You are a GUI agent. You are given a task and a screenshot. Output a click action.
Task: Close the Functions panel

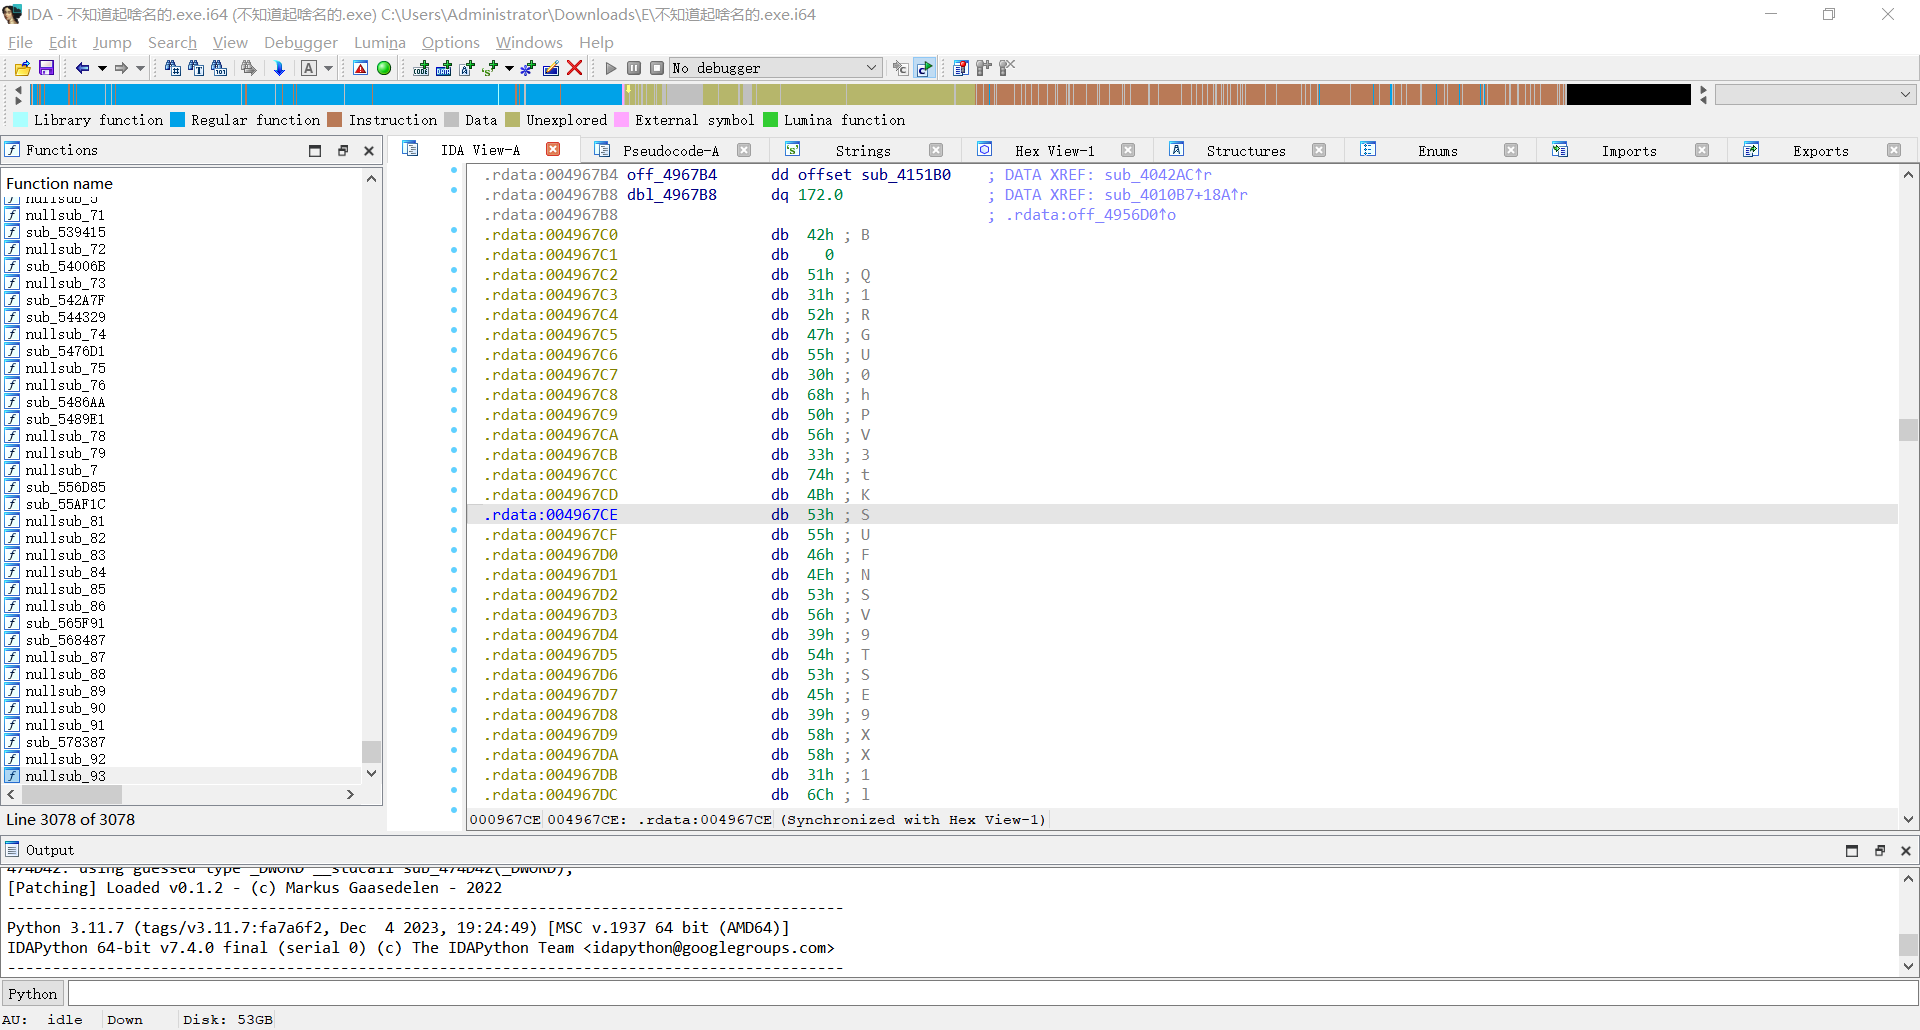tap(369, 150)
